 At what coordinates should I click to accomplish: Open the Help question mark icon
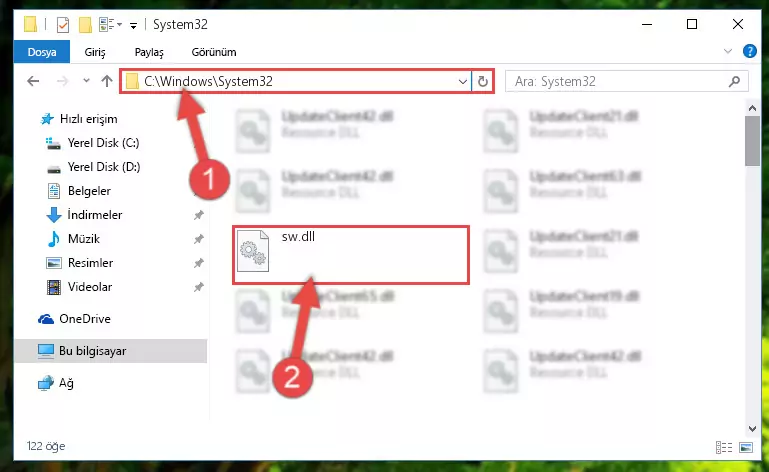[749, 51]
